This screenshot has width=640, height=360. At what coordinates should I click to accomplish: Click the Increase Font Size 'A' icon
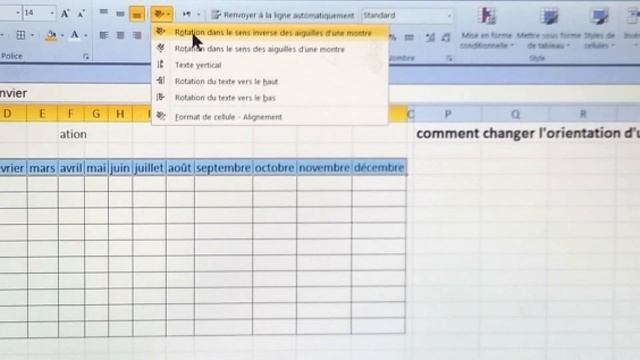[x=65, y=14]
